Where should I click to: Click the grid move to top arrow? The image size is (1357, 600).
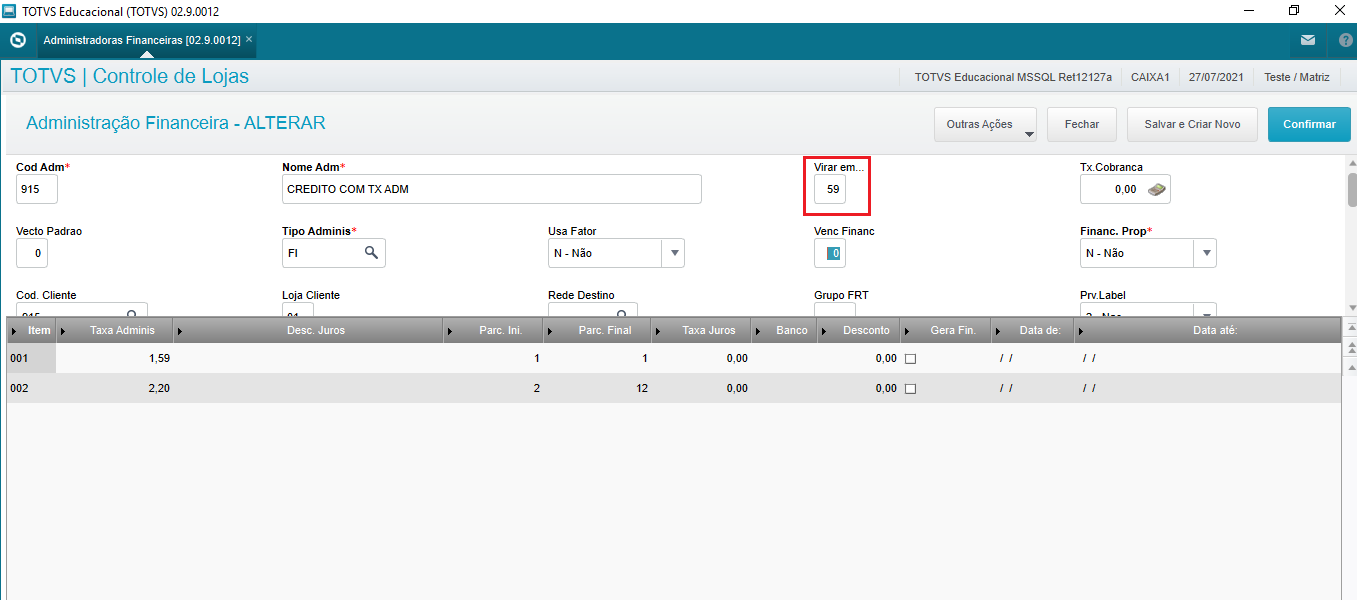pos(1350,327)
